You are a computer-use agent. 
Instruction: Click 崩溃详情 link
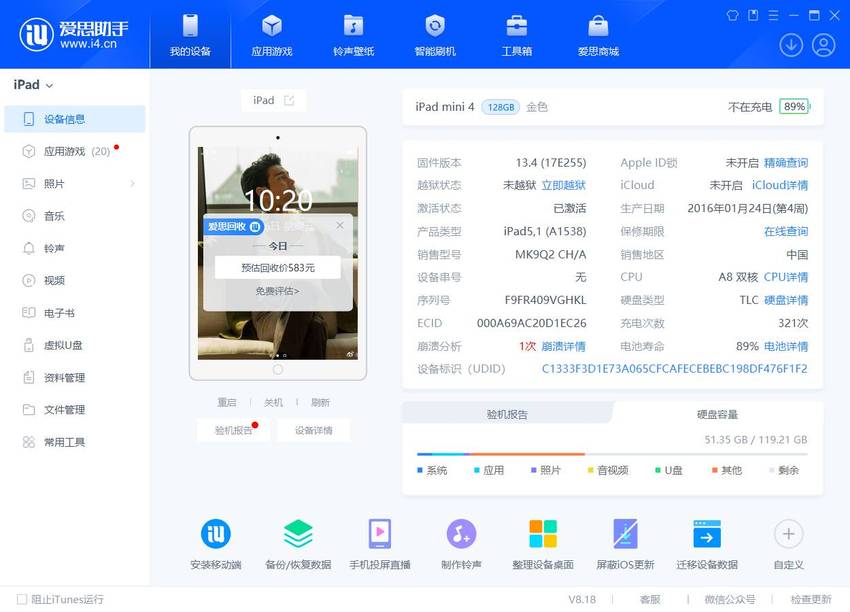click(563, 346)
